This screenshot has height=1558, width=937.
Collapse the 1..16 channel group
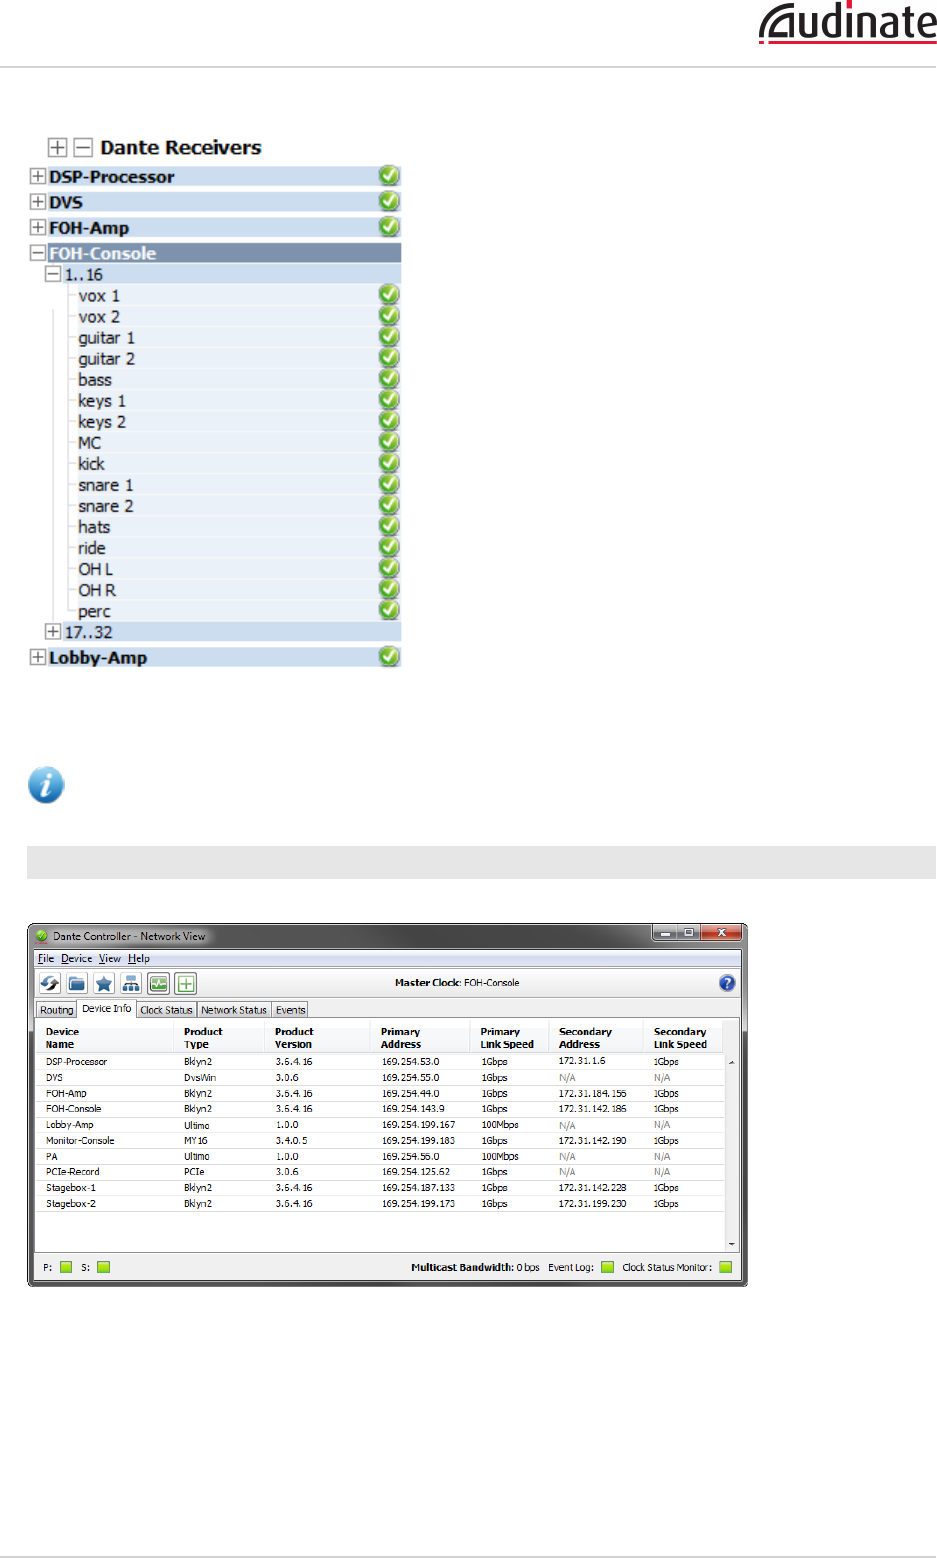pyautogui.click(x=53, y=274)
